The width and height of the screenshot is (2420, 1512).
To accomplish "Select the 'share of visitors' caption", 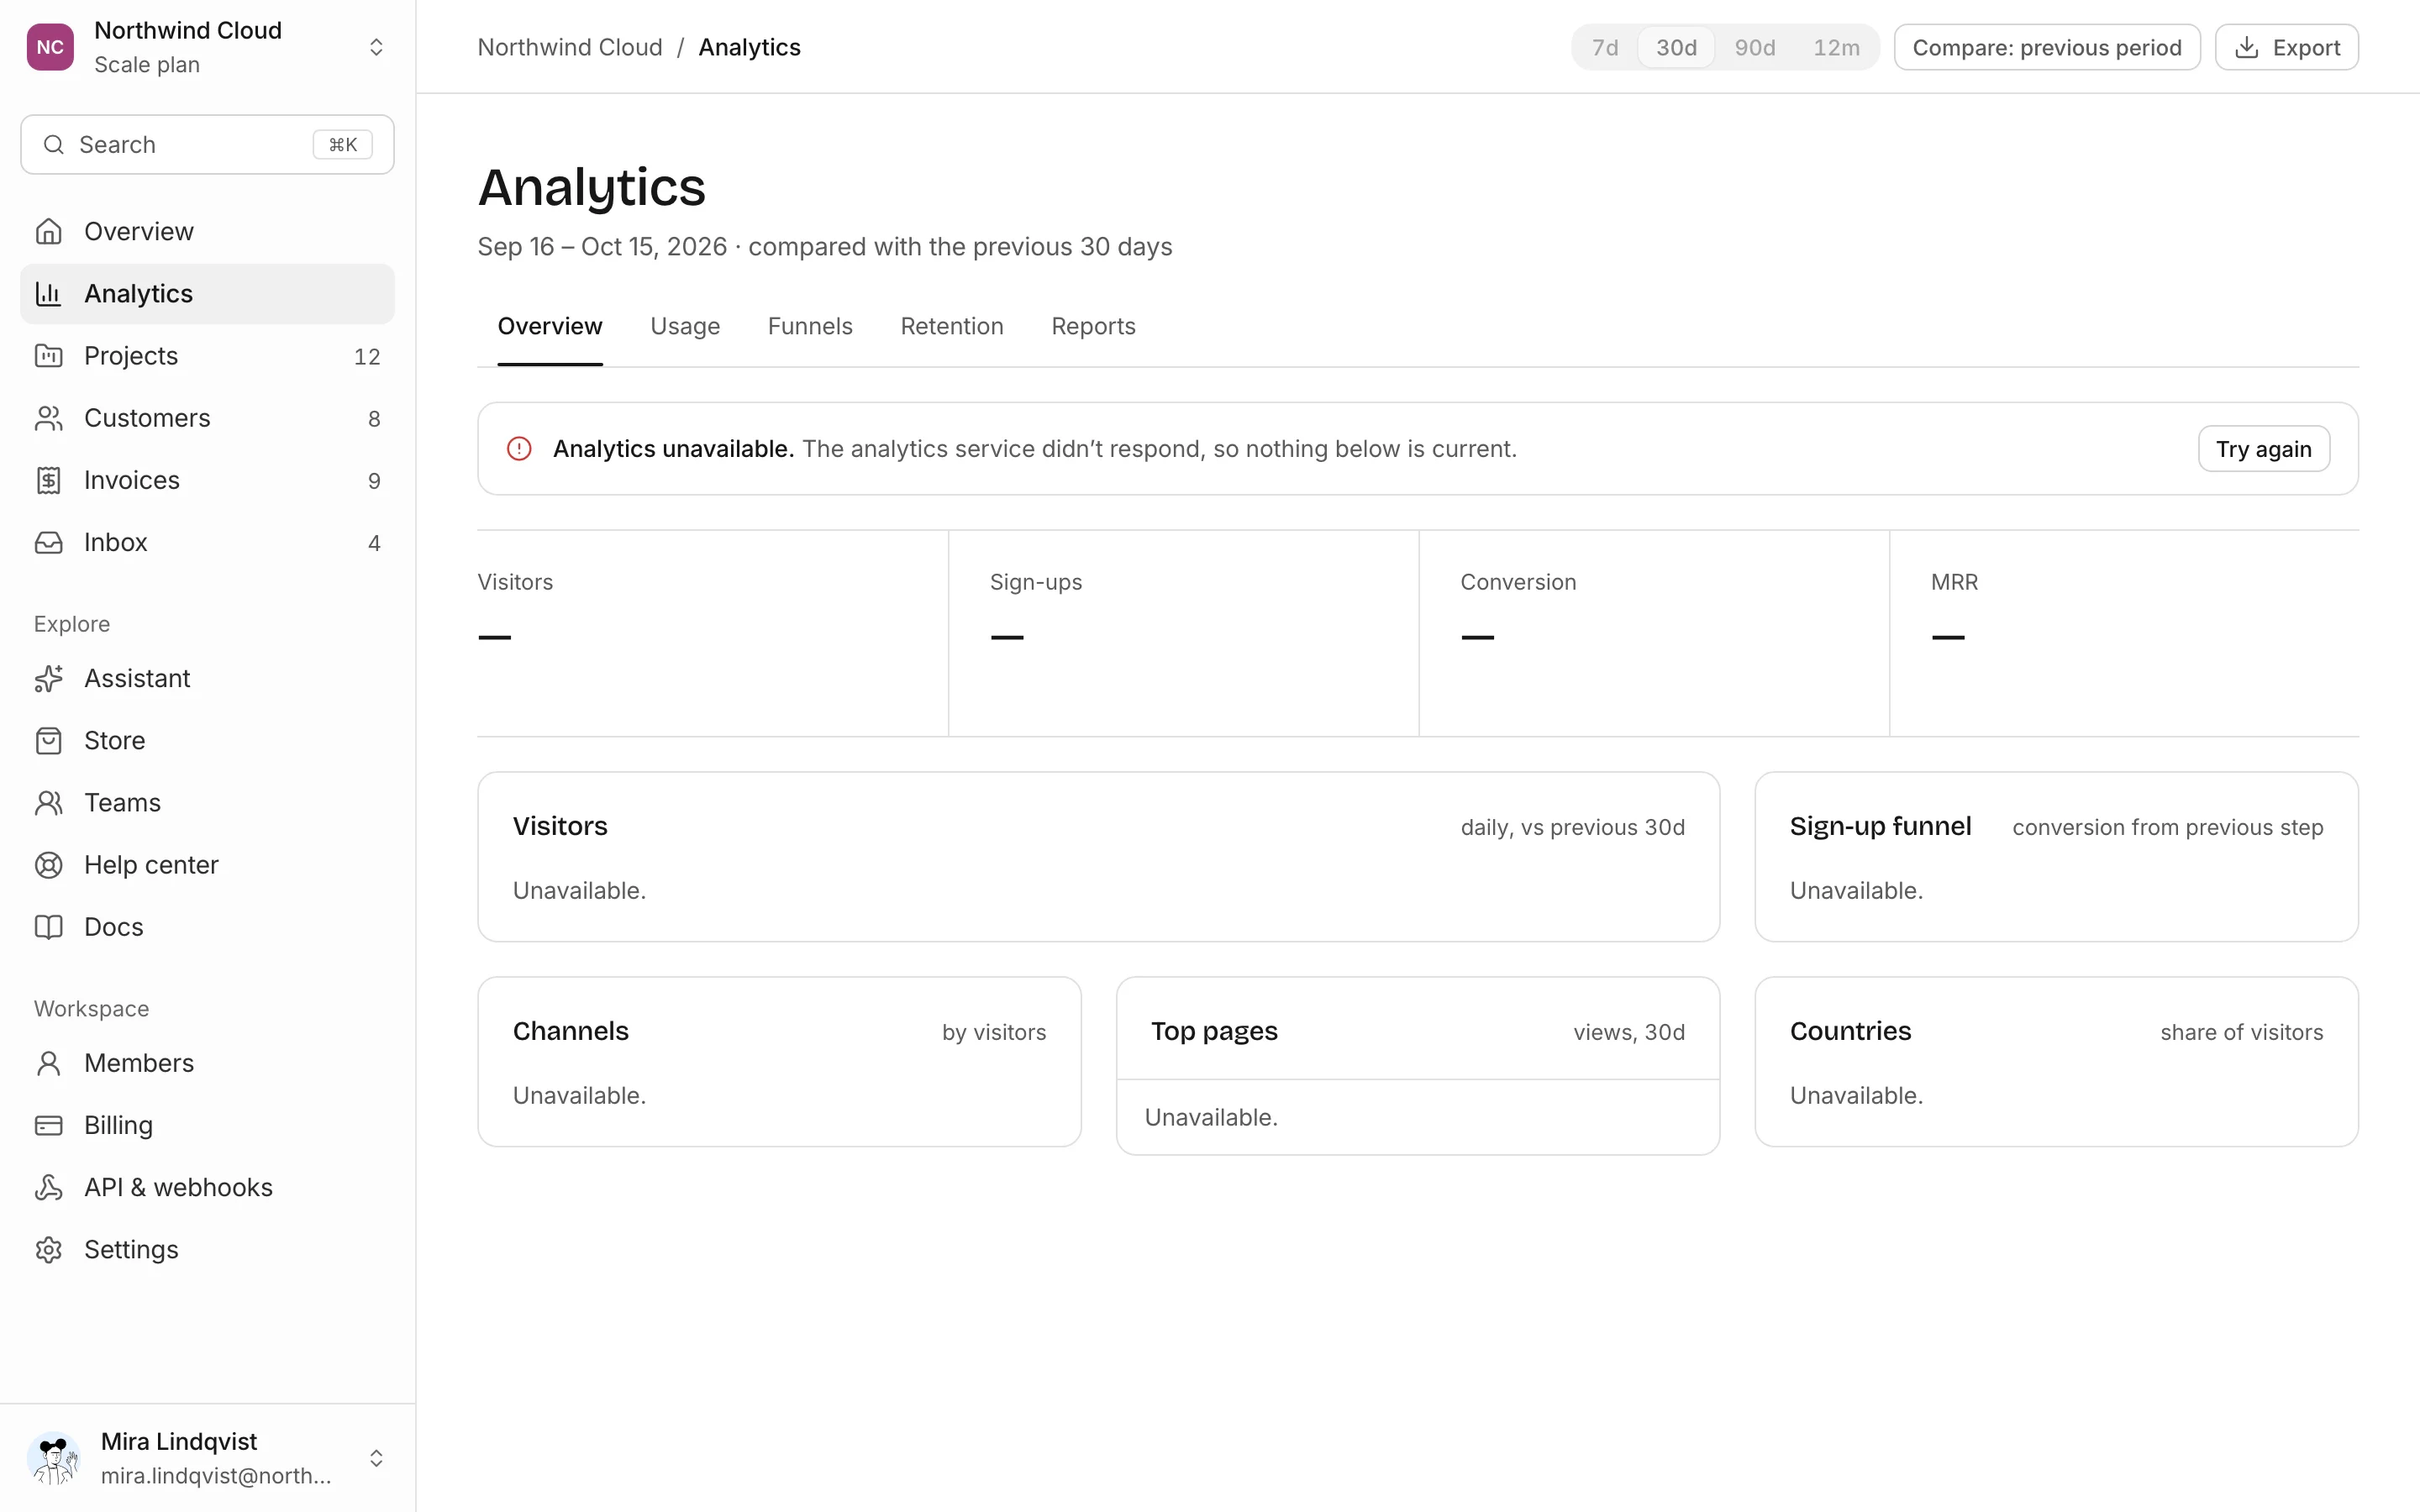I will (2241, 1032).
